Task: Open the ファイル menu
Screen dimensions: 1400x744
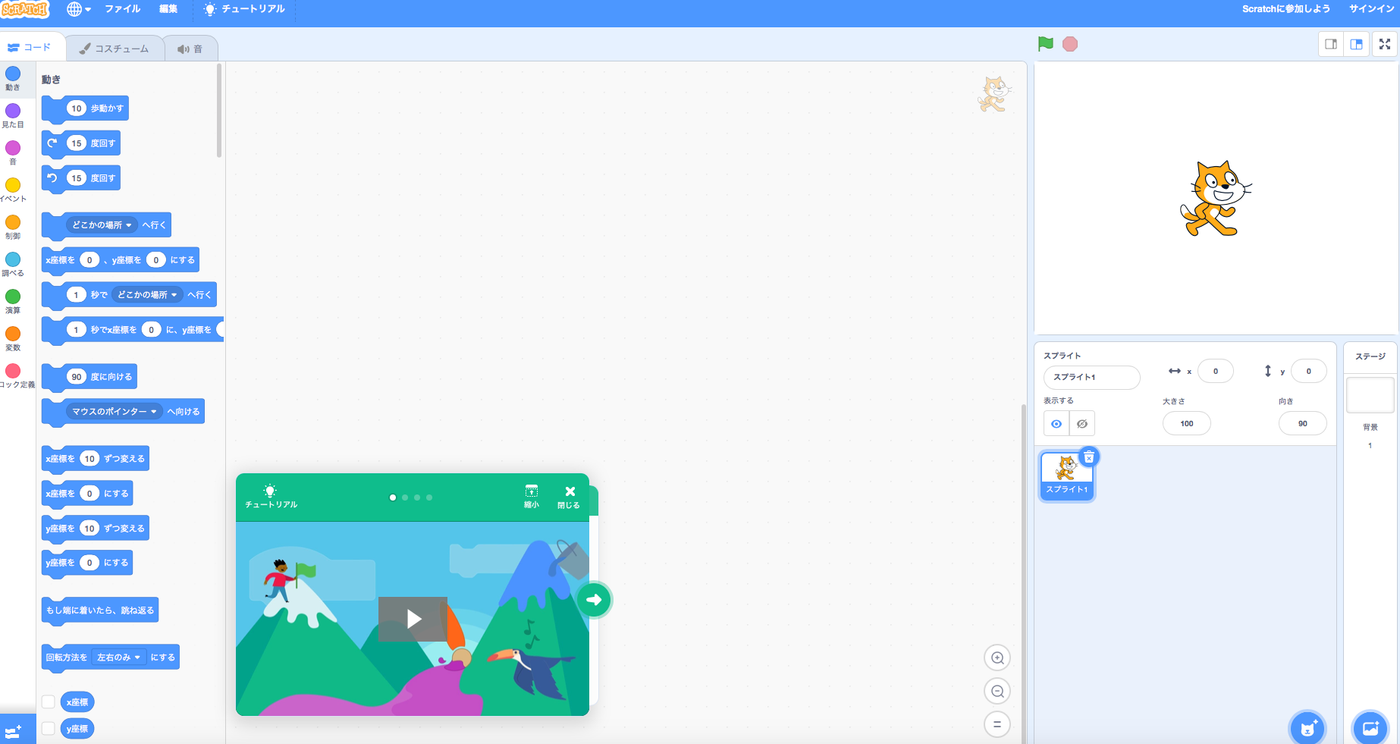Action: 122,9
